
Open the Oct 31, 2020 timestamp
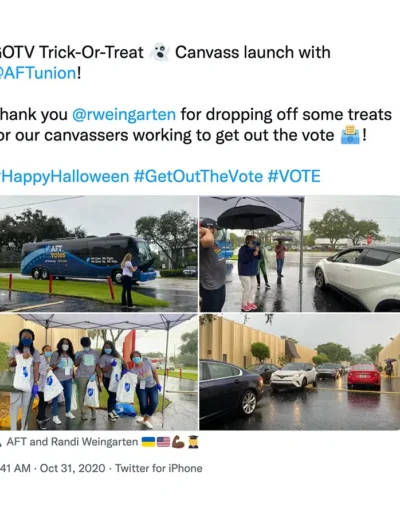click(x=72, y=468)
